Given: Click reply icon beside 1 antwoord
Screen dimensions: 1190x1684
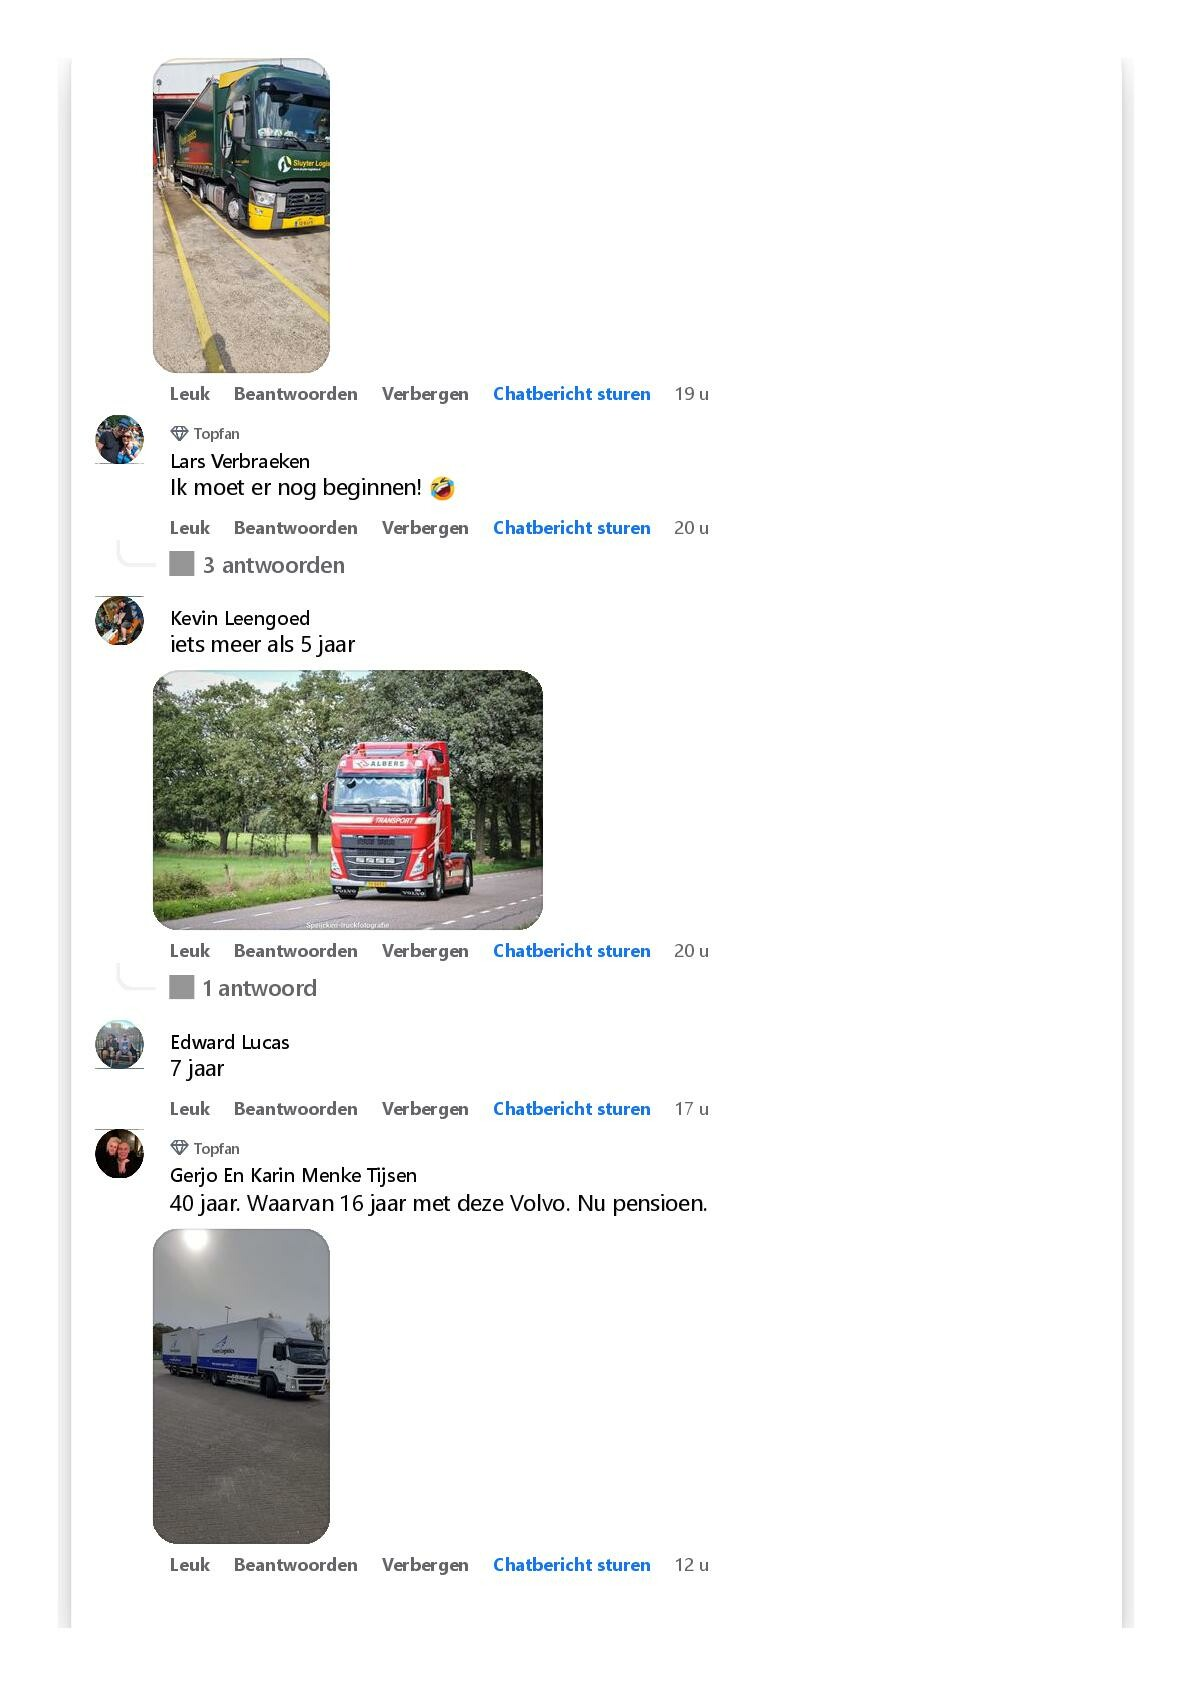Looking at the screenshot, I should pos(181,987).
